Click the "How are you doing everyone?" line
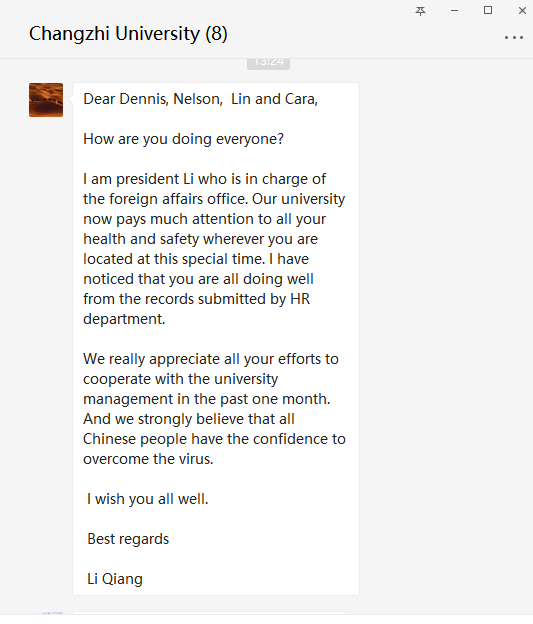 pyautogui.click(x=184, y=139)
